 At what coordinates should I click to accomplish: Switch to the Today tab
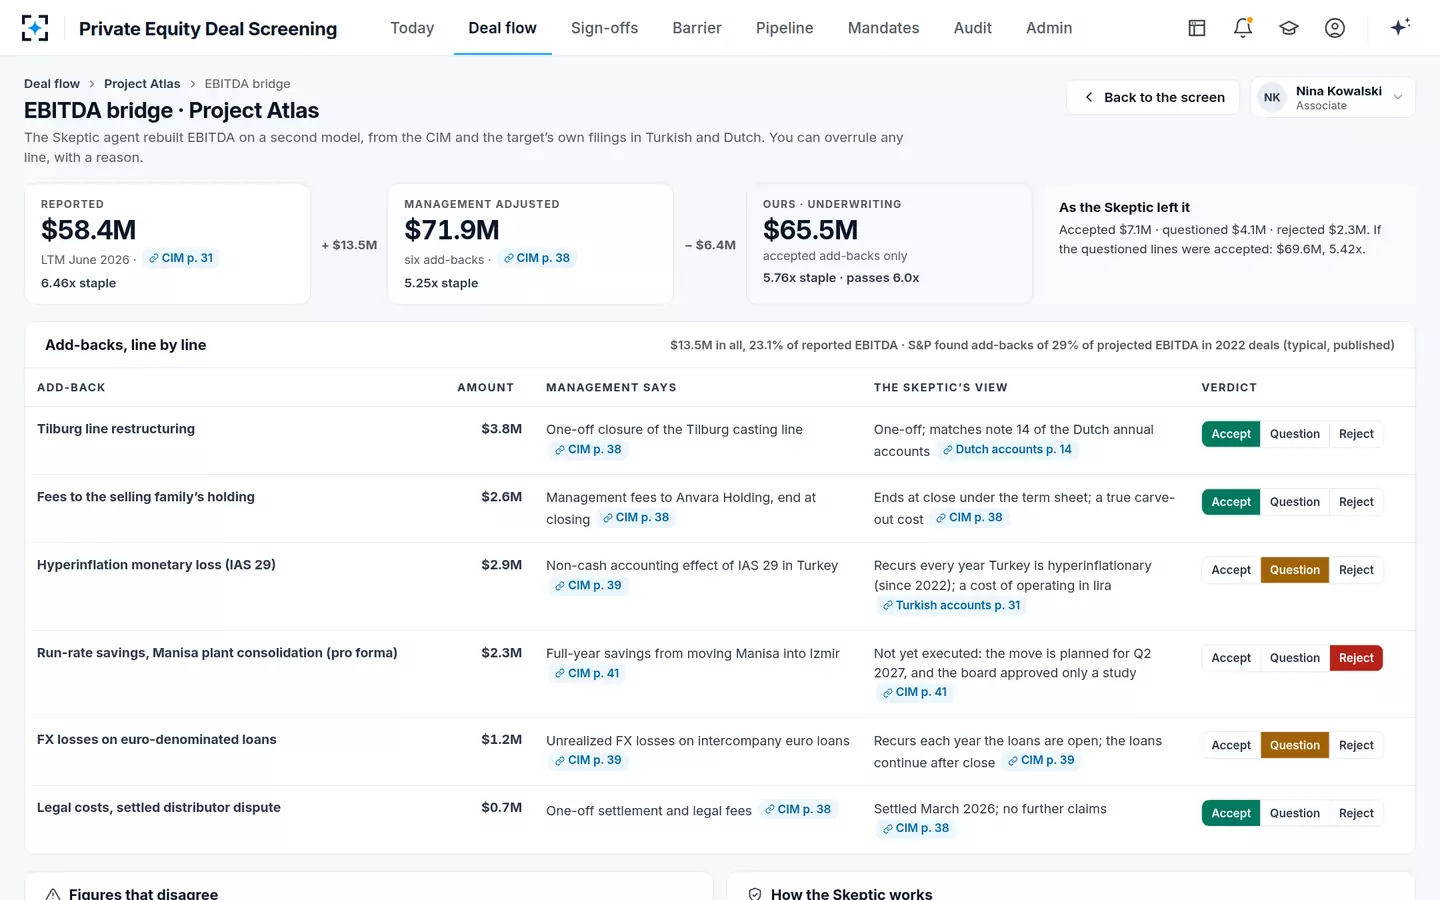(412, 28)
